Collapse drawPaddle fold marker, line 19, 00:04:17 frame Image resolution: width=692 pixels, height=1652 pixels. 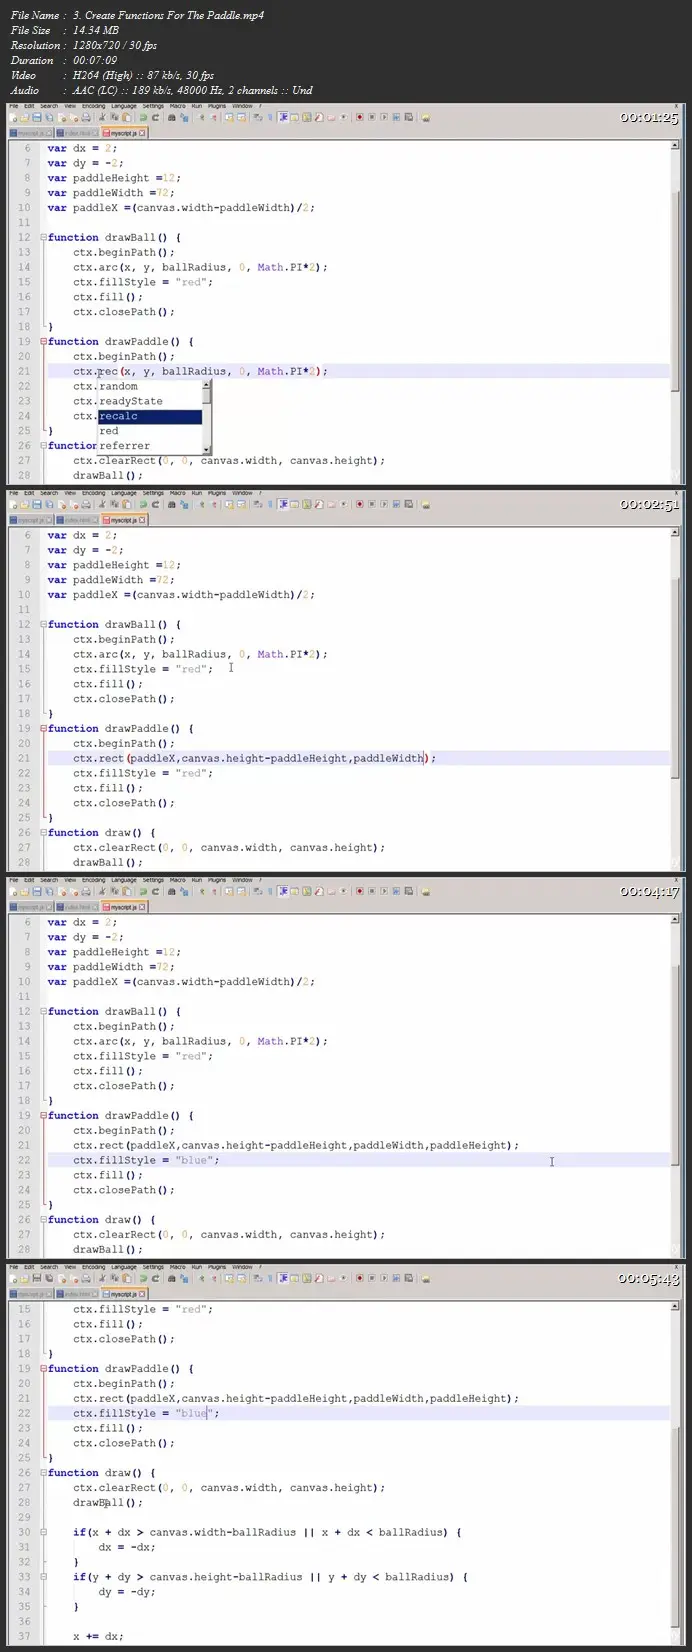43,1115
